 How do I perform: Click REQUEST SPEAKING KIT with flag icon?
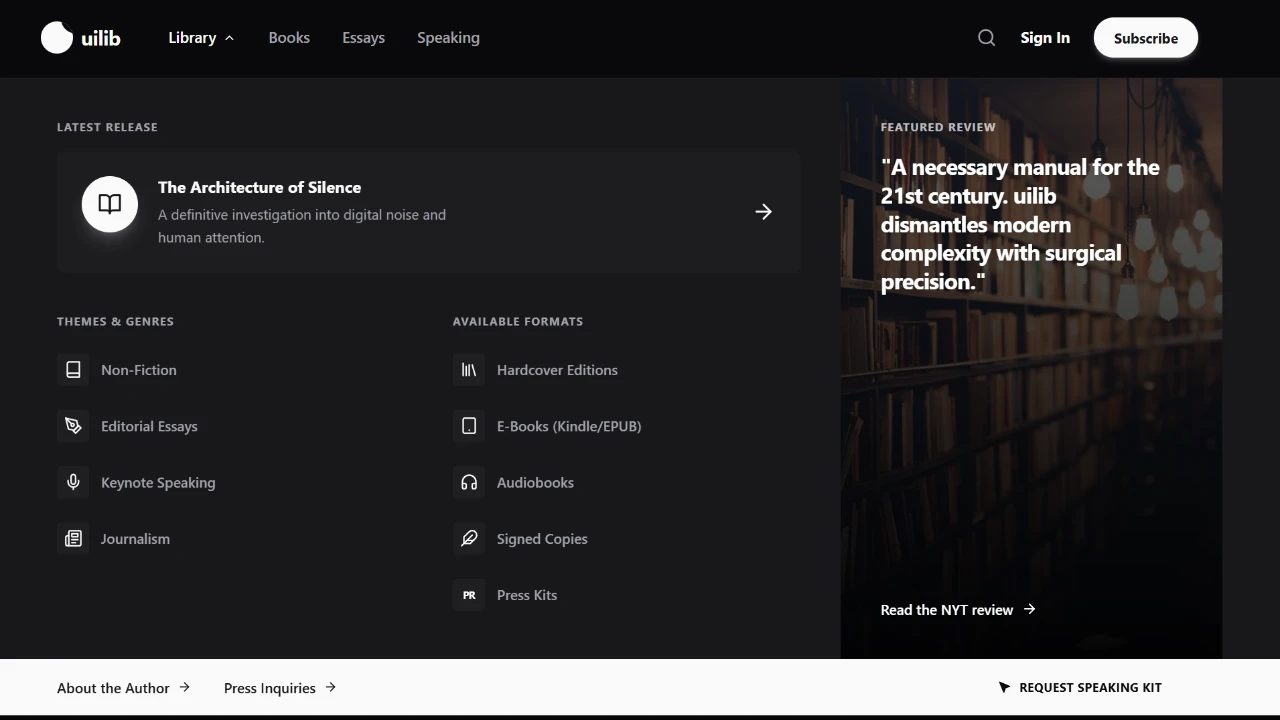[x=1080, y=687]
